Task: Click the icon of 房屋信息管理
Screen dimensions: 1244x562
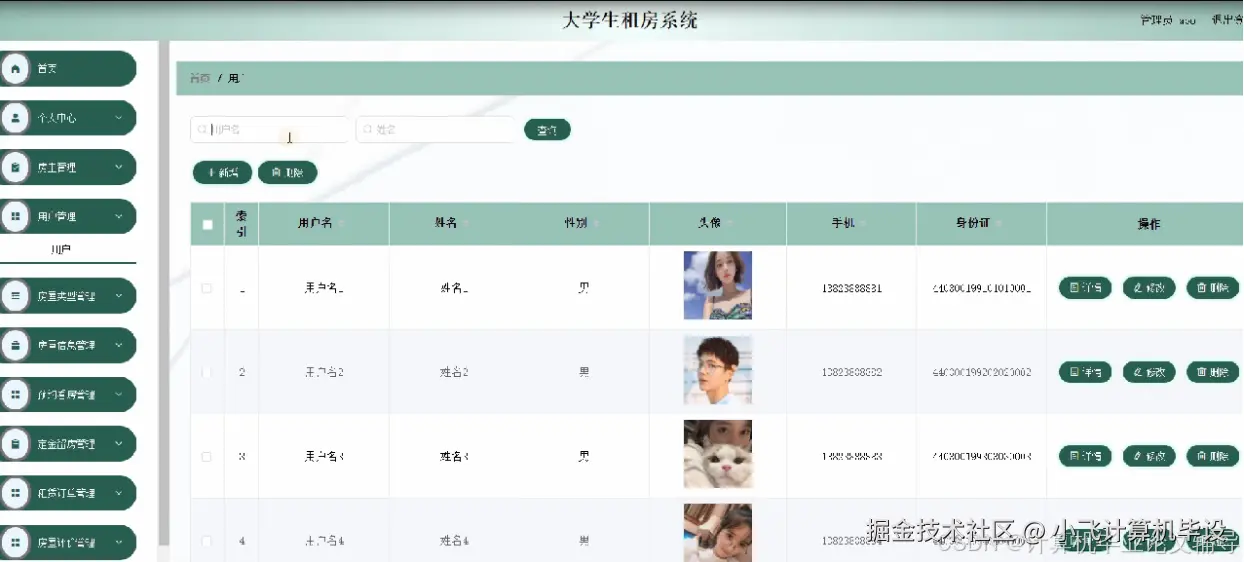Action: click(15, 345)
